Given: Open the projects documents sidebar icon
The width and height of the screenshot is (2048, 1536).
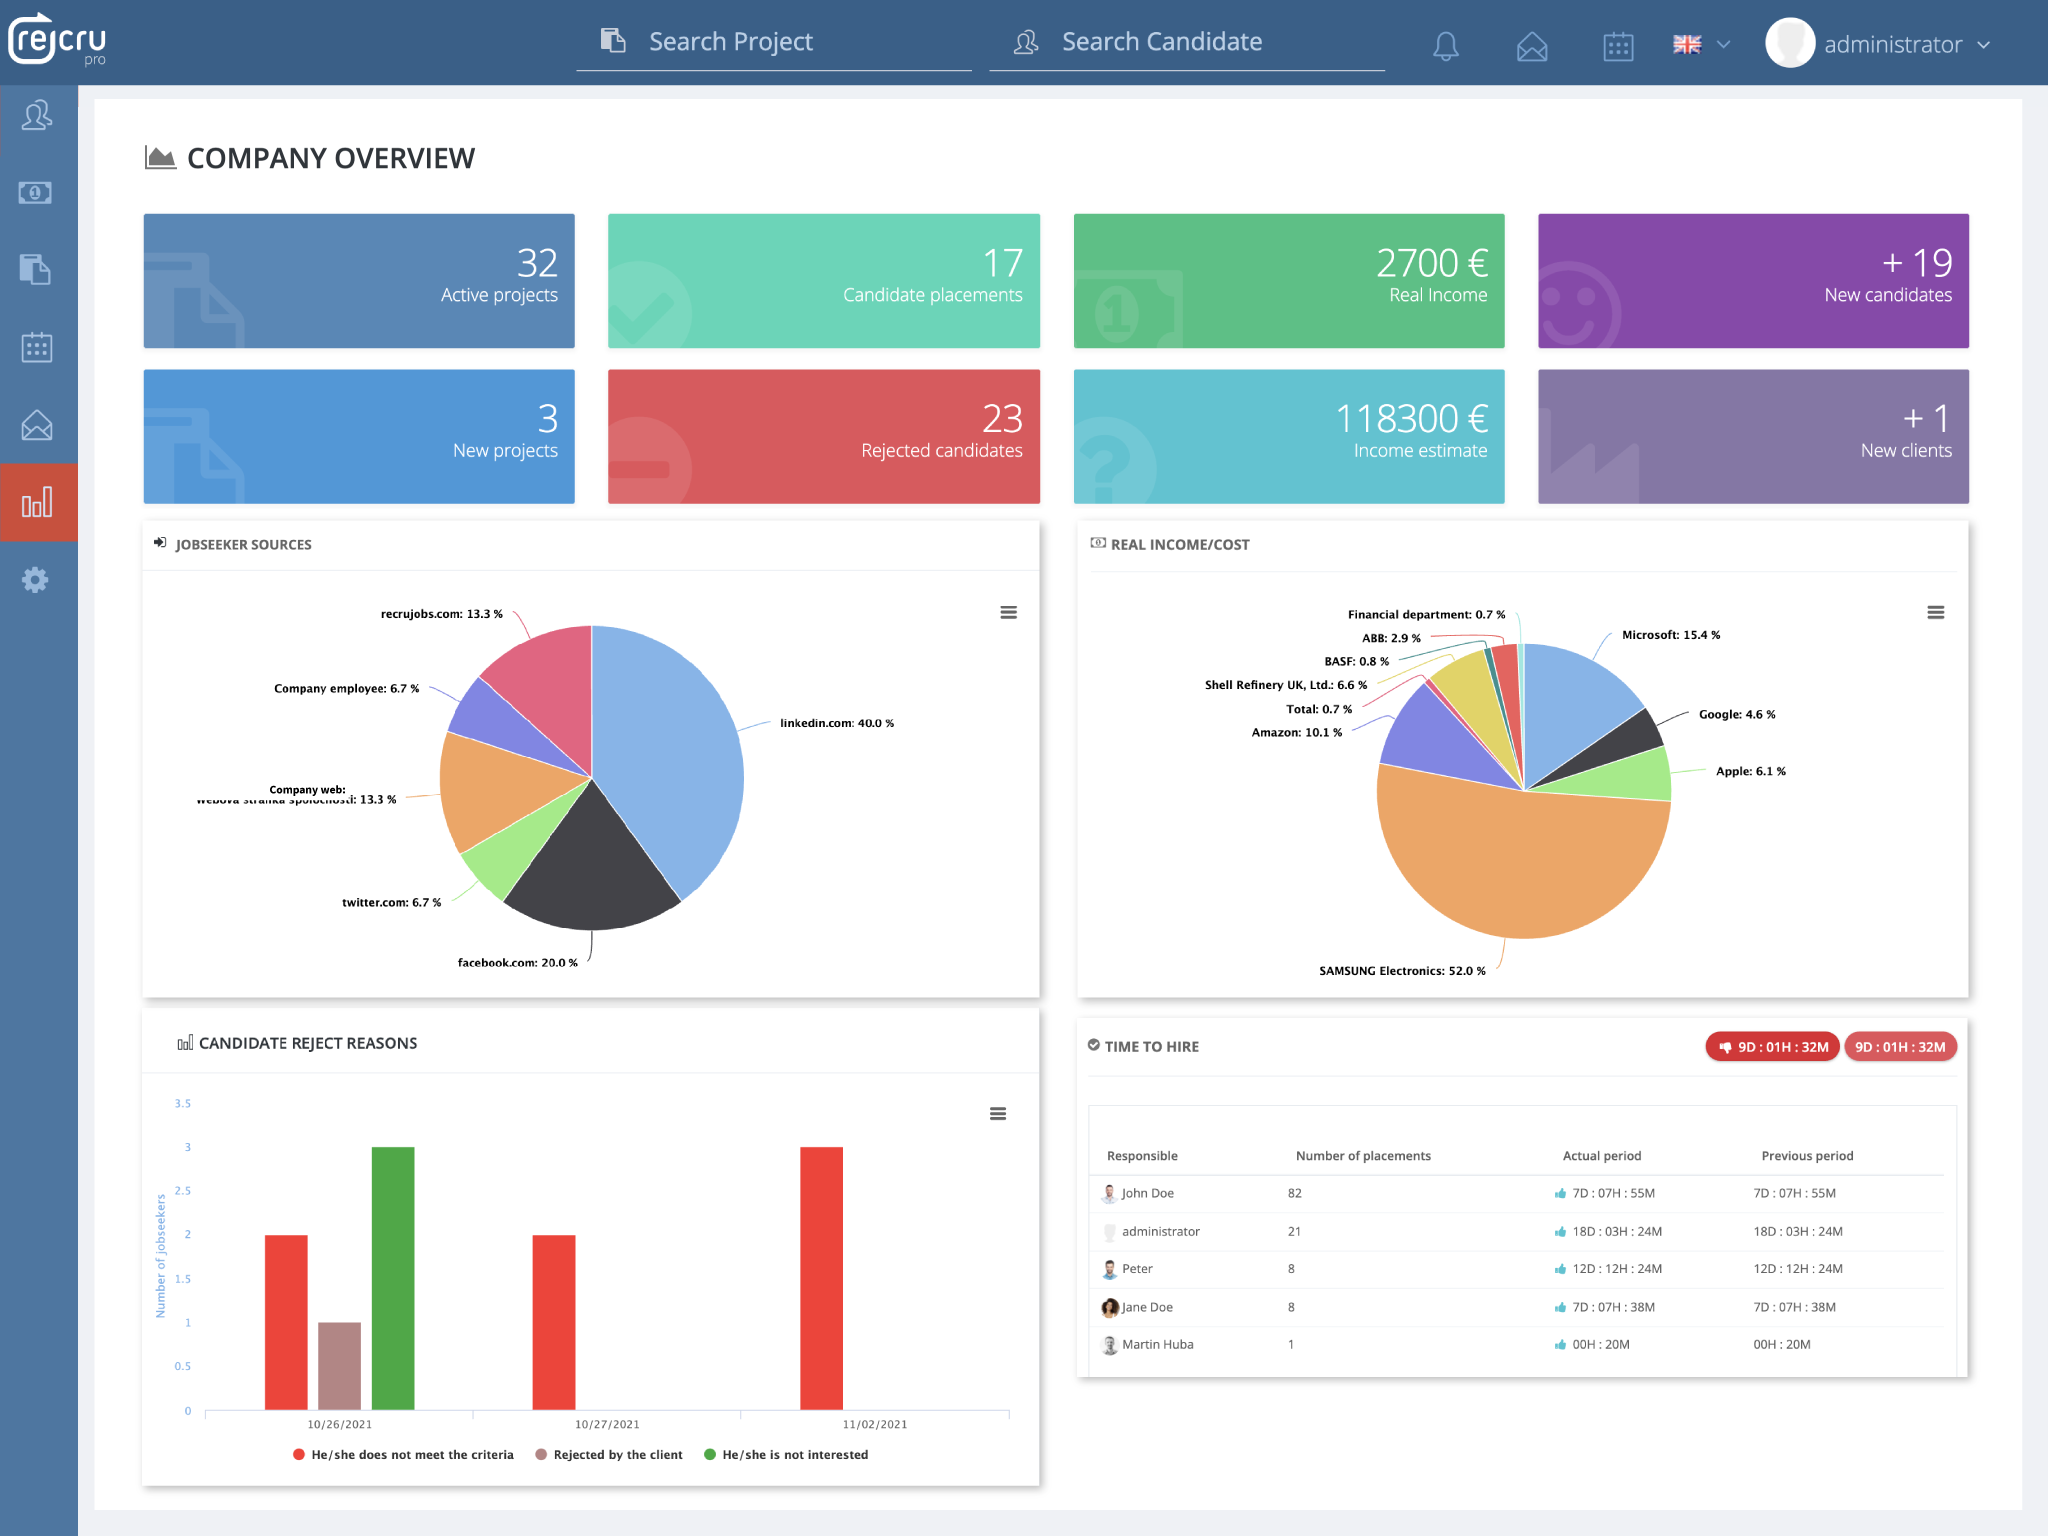Looking at the screenshot, I should click(x=36, y=270).
